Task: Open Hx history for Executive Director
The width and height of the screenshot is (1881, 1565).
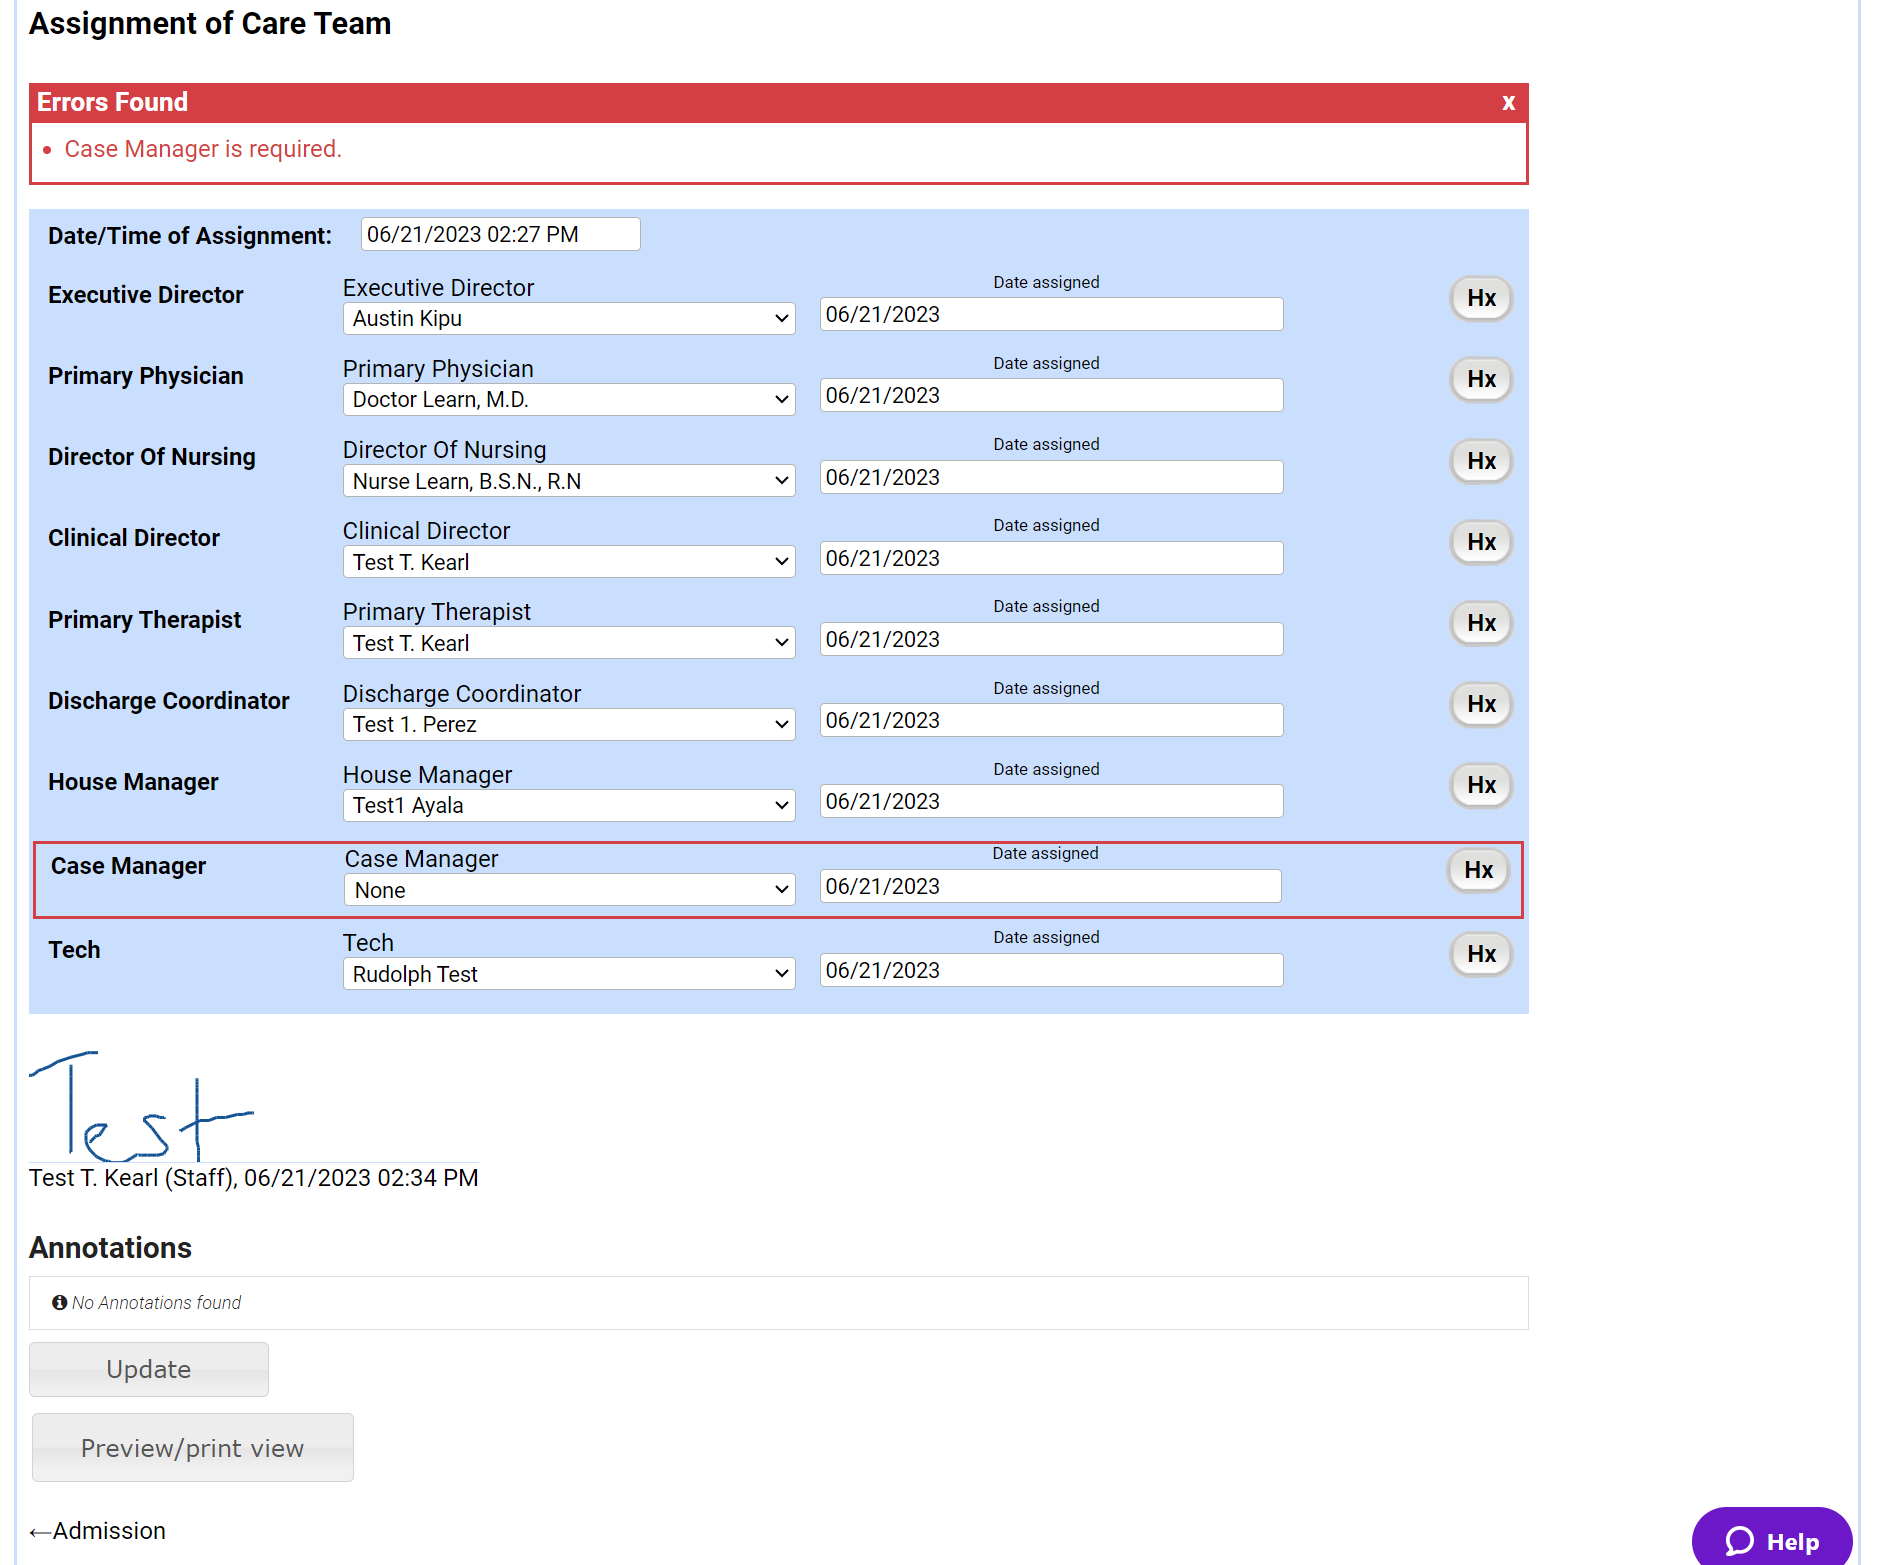Action: pyautogui.click(x=1481, y=298)
